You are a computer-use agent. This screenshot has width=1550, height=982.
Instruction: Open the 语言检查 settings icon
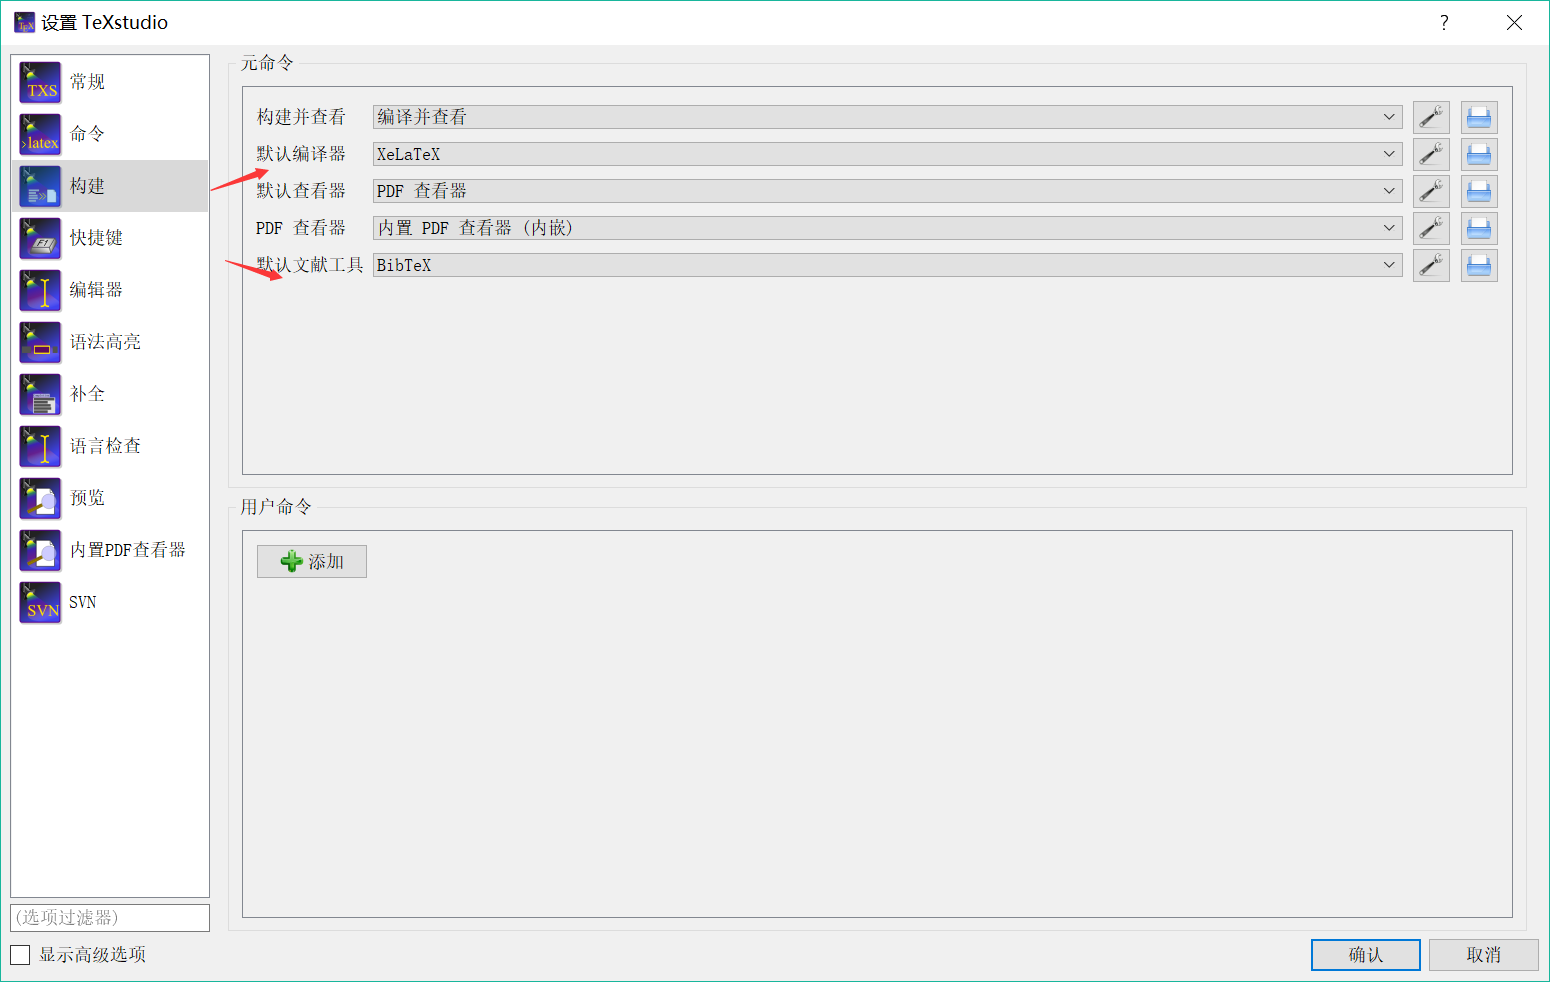[40, 446]
